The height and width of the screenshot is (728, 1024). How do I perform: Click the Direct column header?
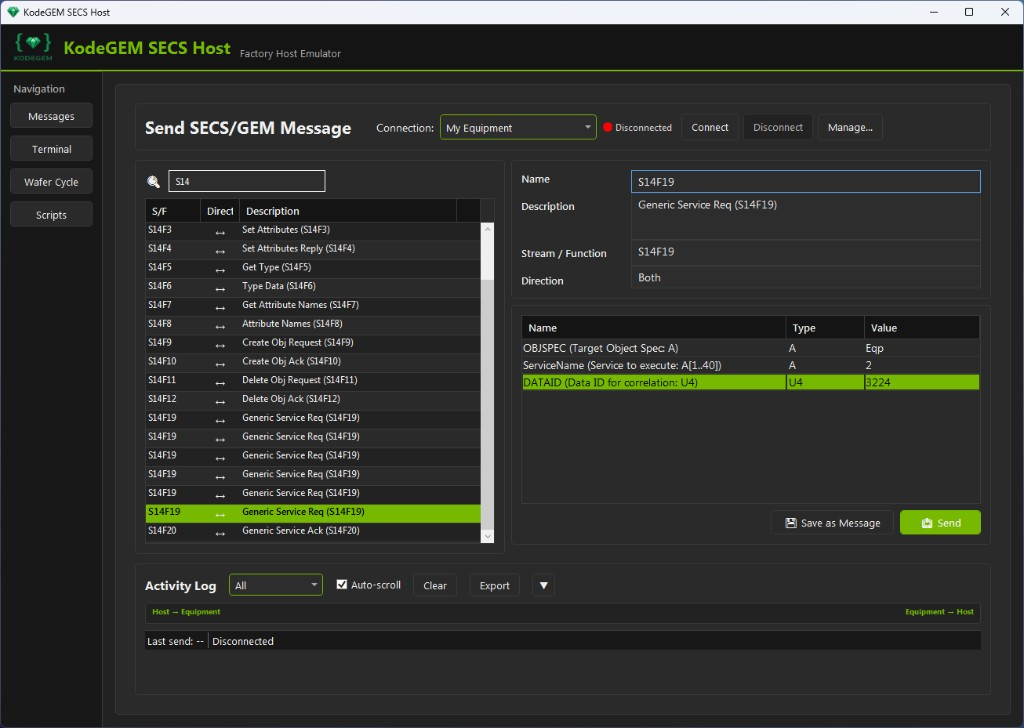(x=220, y=211)
